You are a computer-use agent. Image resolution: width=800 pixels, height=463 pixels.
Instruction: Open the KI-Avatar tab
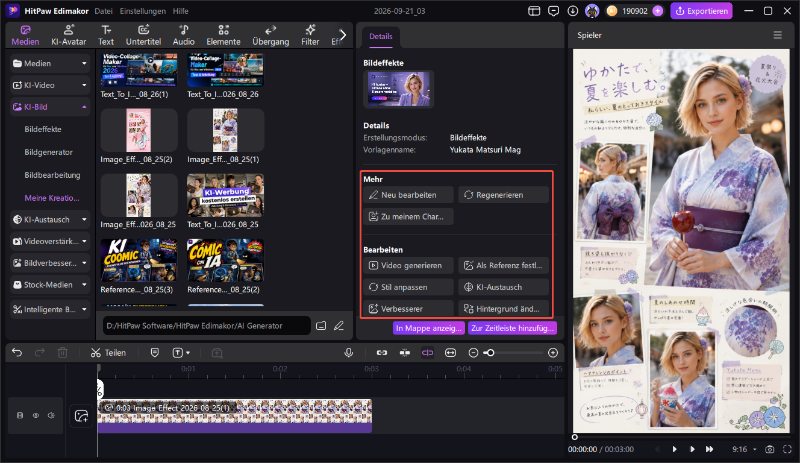click(68, 35)
